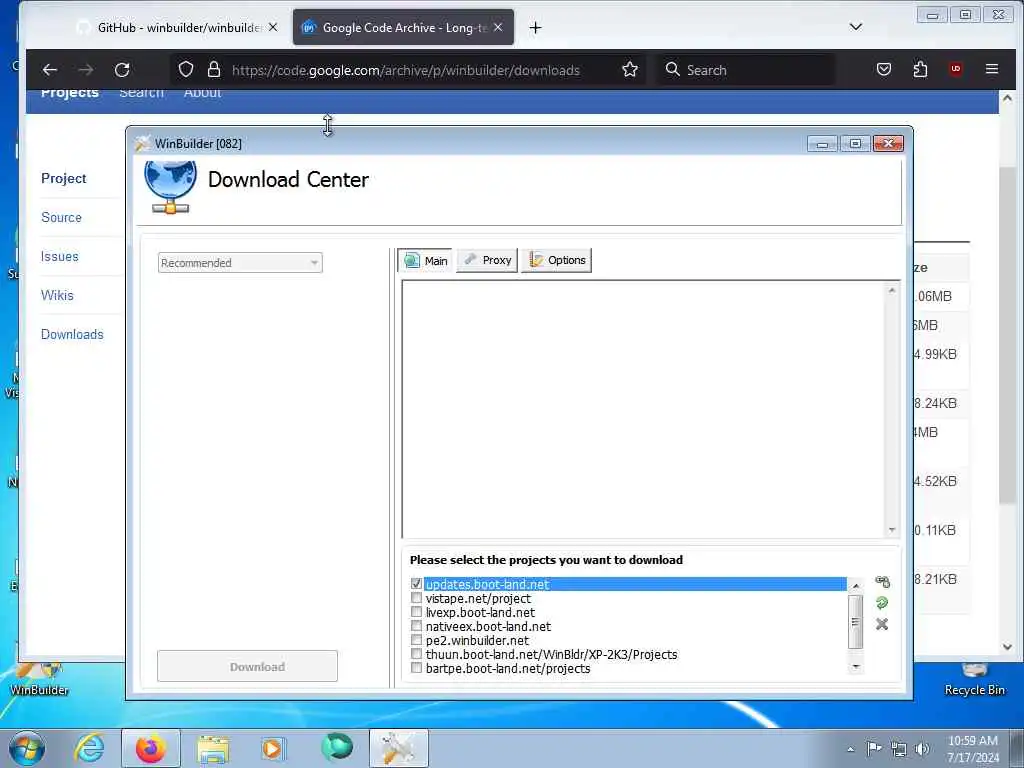This screenshot has width=1024, height=768.
Task: Click project list scroll up arrow
Action: [856, 586]
